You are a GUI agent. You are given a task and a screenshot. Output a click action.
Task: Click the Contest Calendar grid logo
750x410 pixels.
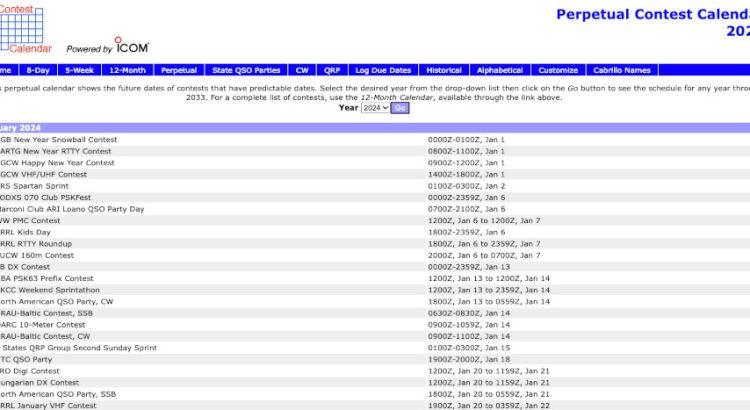coord(25,29)
